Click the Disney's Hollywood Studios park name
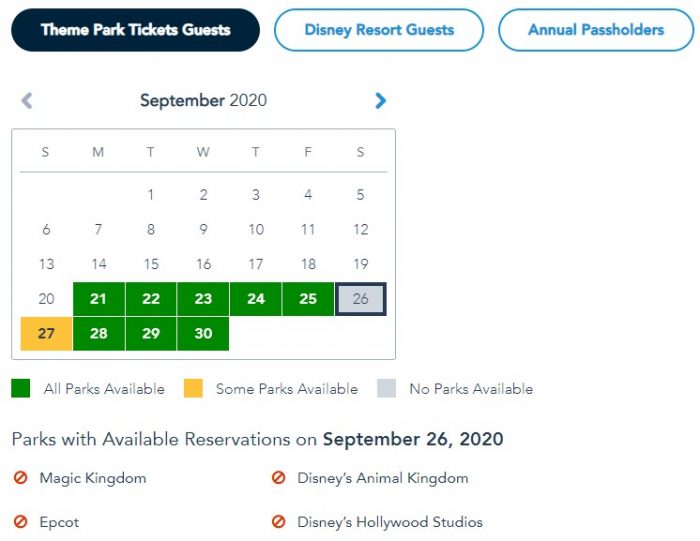Viewport: 700px width, 541px height. (390, 522)
